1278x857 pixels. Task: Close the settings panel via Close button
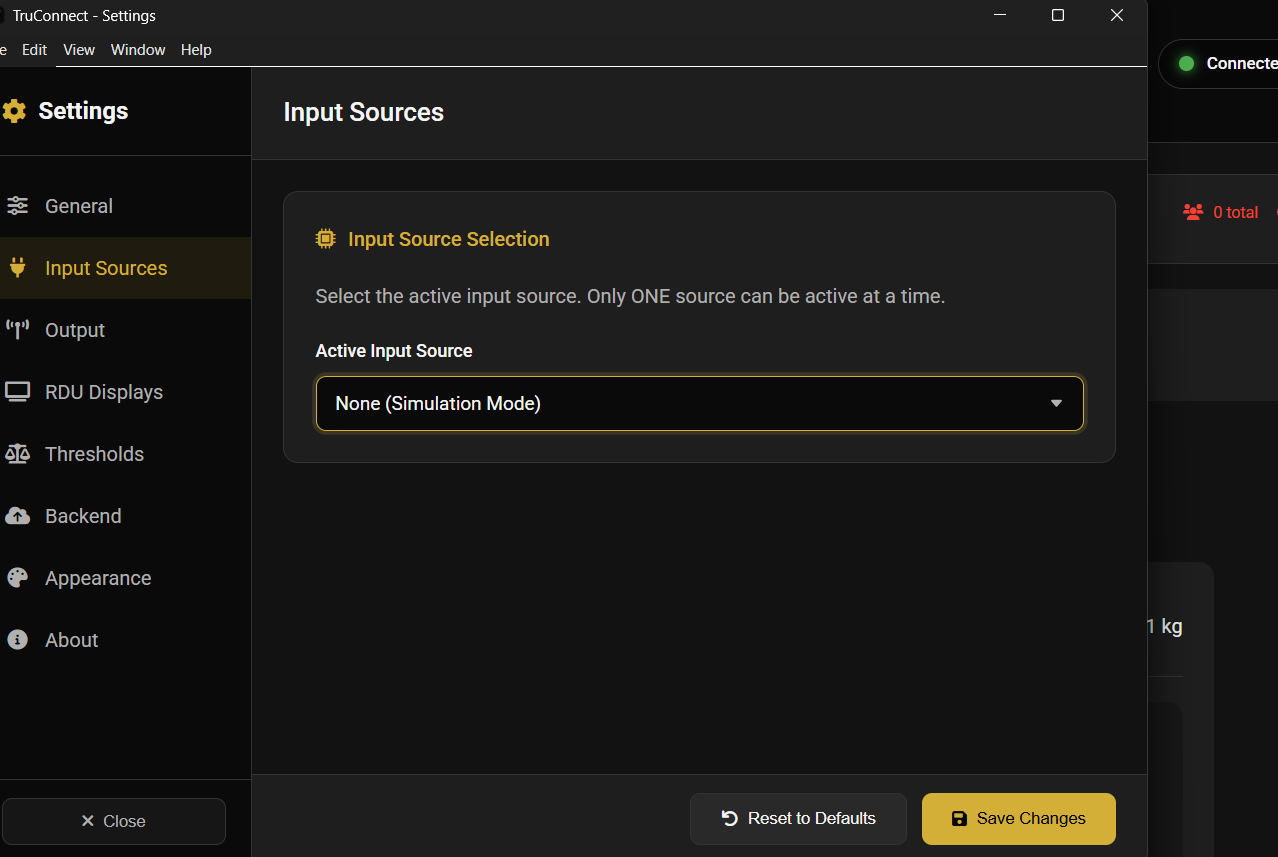coord(114,821)
